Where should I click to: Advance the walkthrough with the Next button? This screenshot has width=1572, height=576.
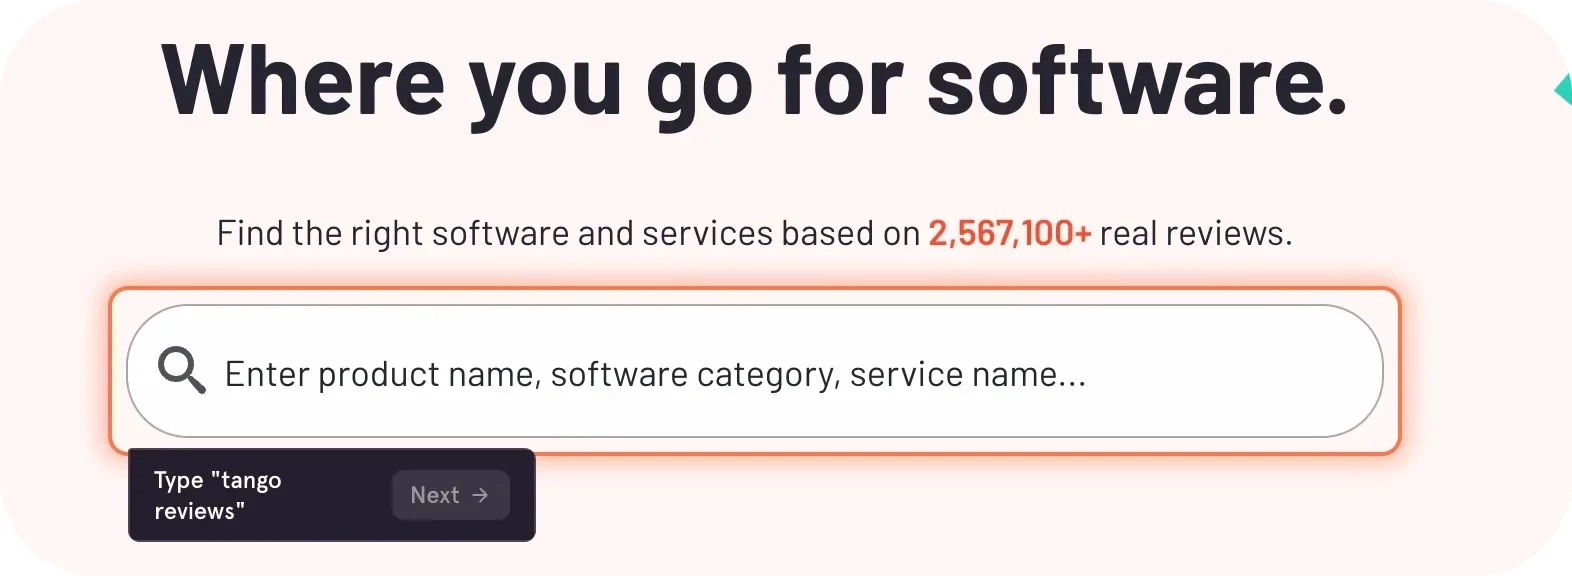[x=449, y=494]
